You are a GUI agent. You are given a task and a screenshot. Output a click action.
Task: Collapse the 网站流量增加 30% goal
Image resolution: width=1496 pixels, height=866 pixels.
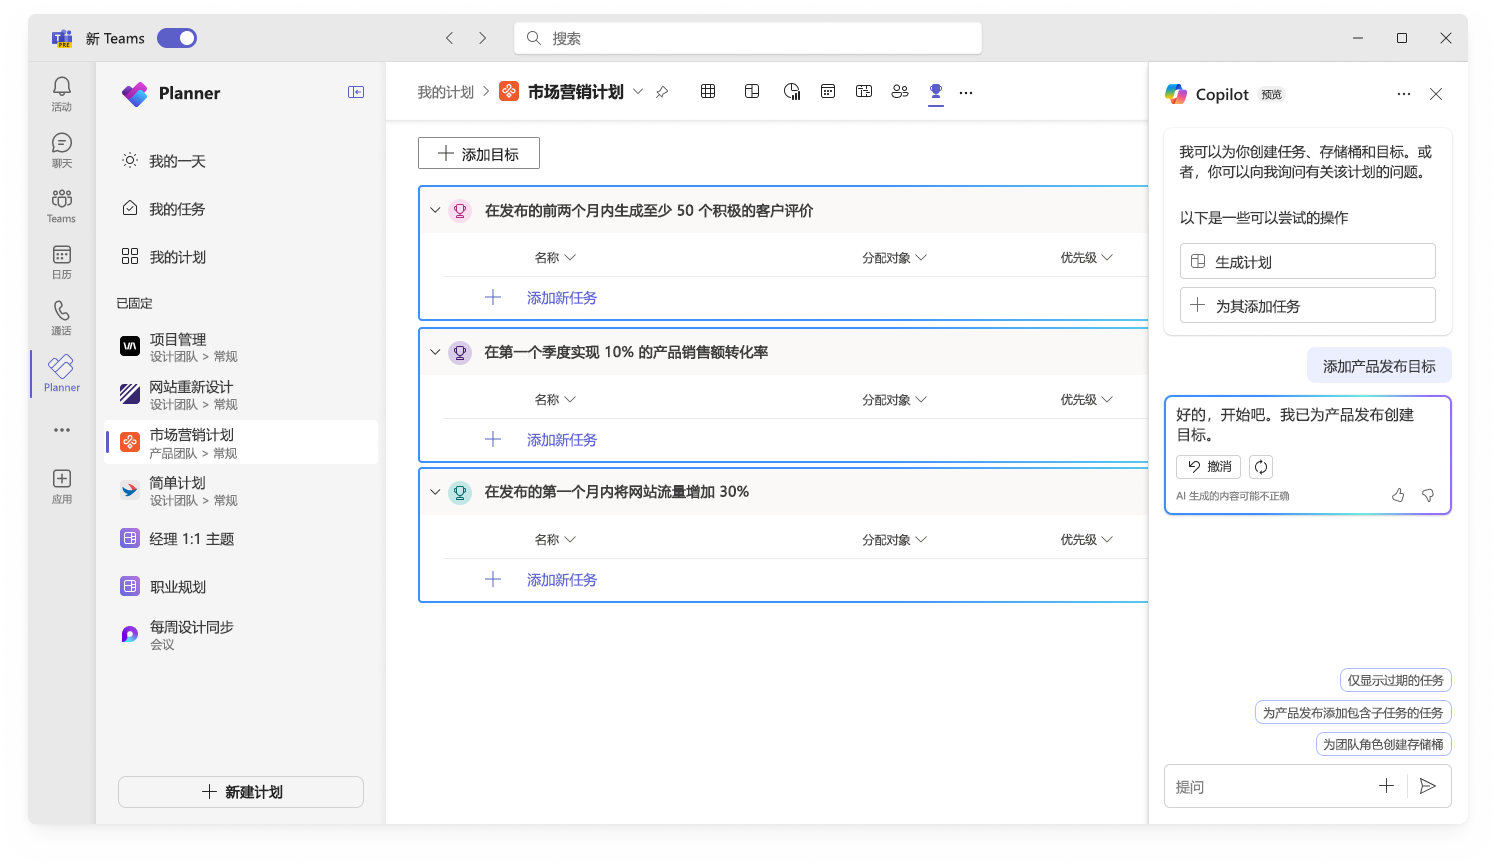tap(435, 492)
